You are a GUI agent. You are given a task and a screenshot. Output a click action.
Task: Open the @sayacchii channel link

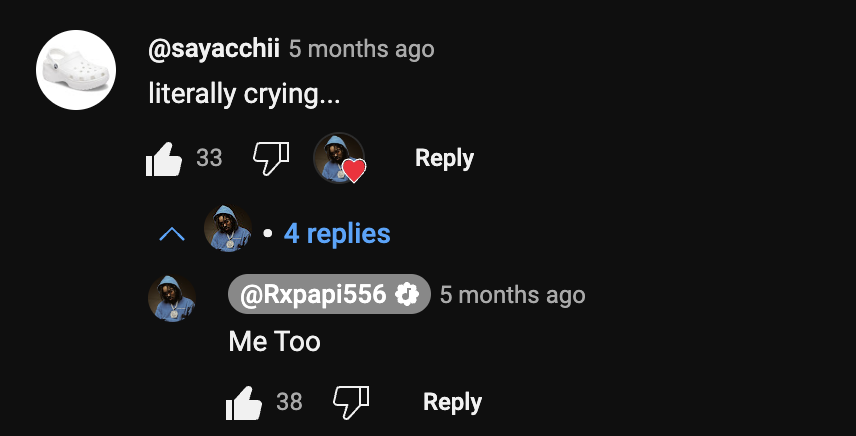[x=213, y=49]
